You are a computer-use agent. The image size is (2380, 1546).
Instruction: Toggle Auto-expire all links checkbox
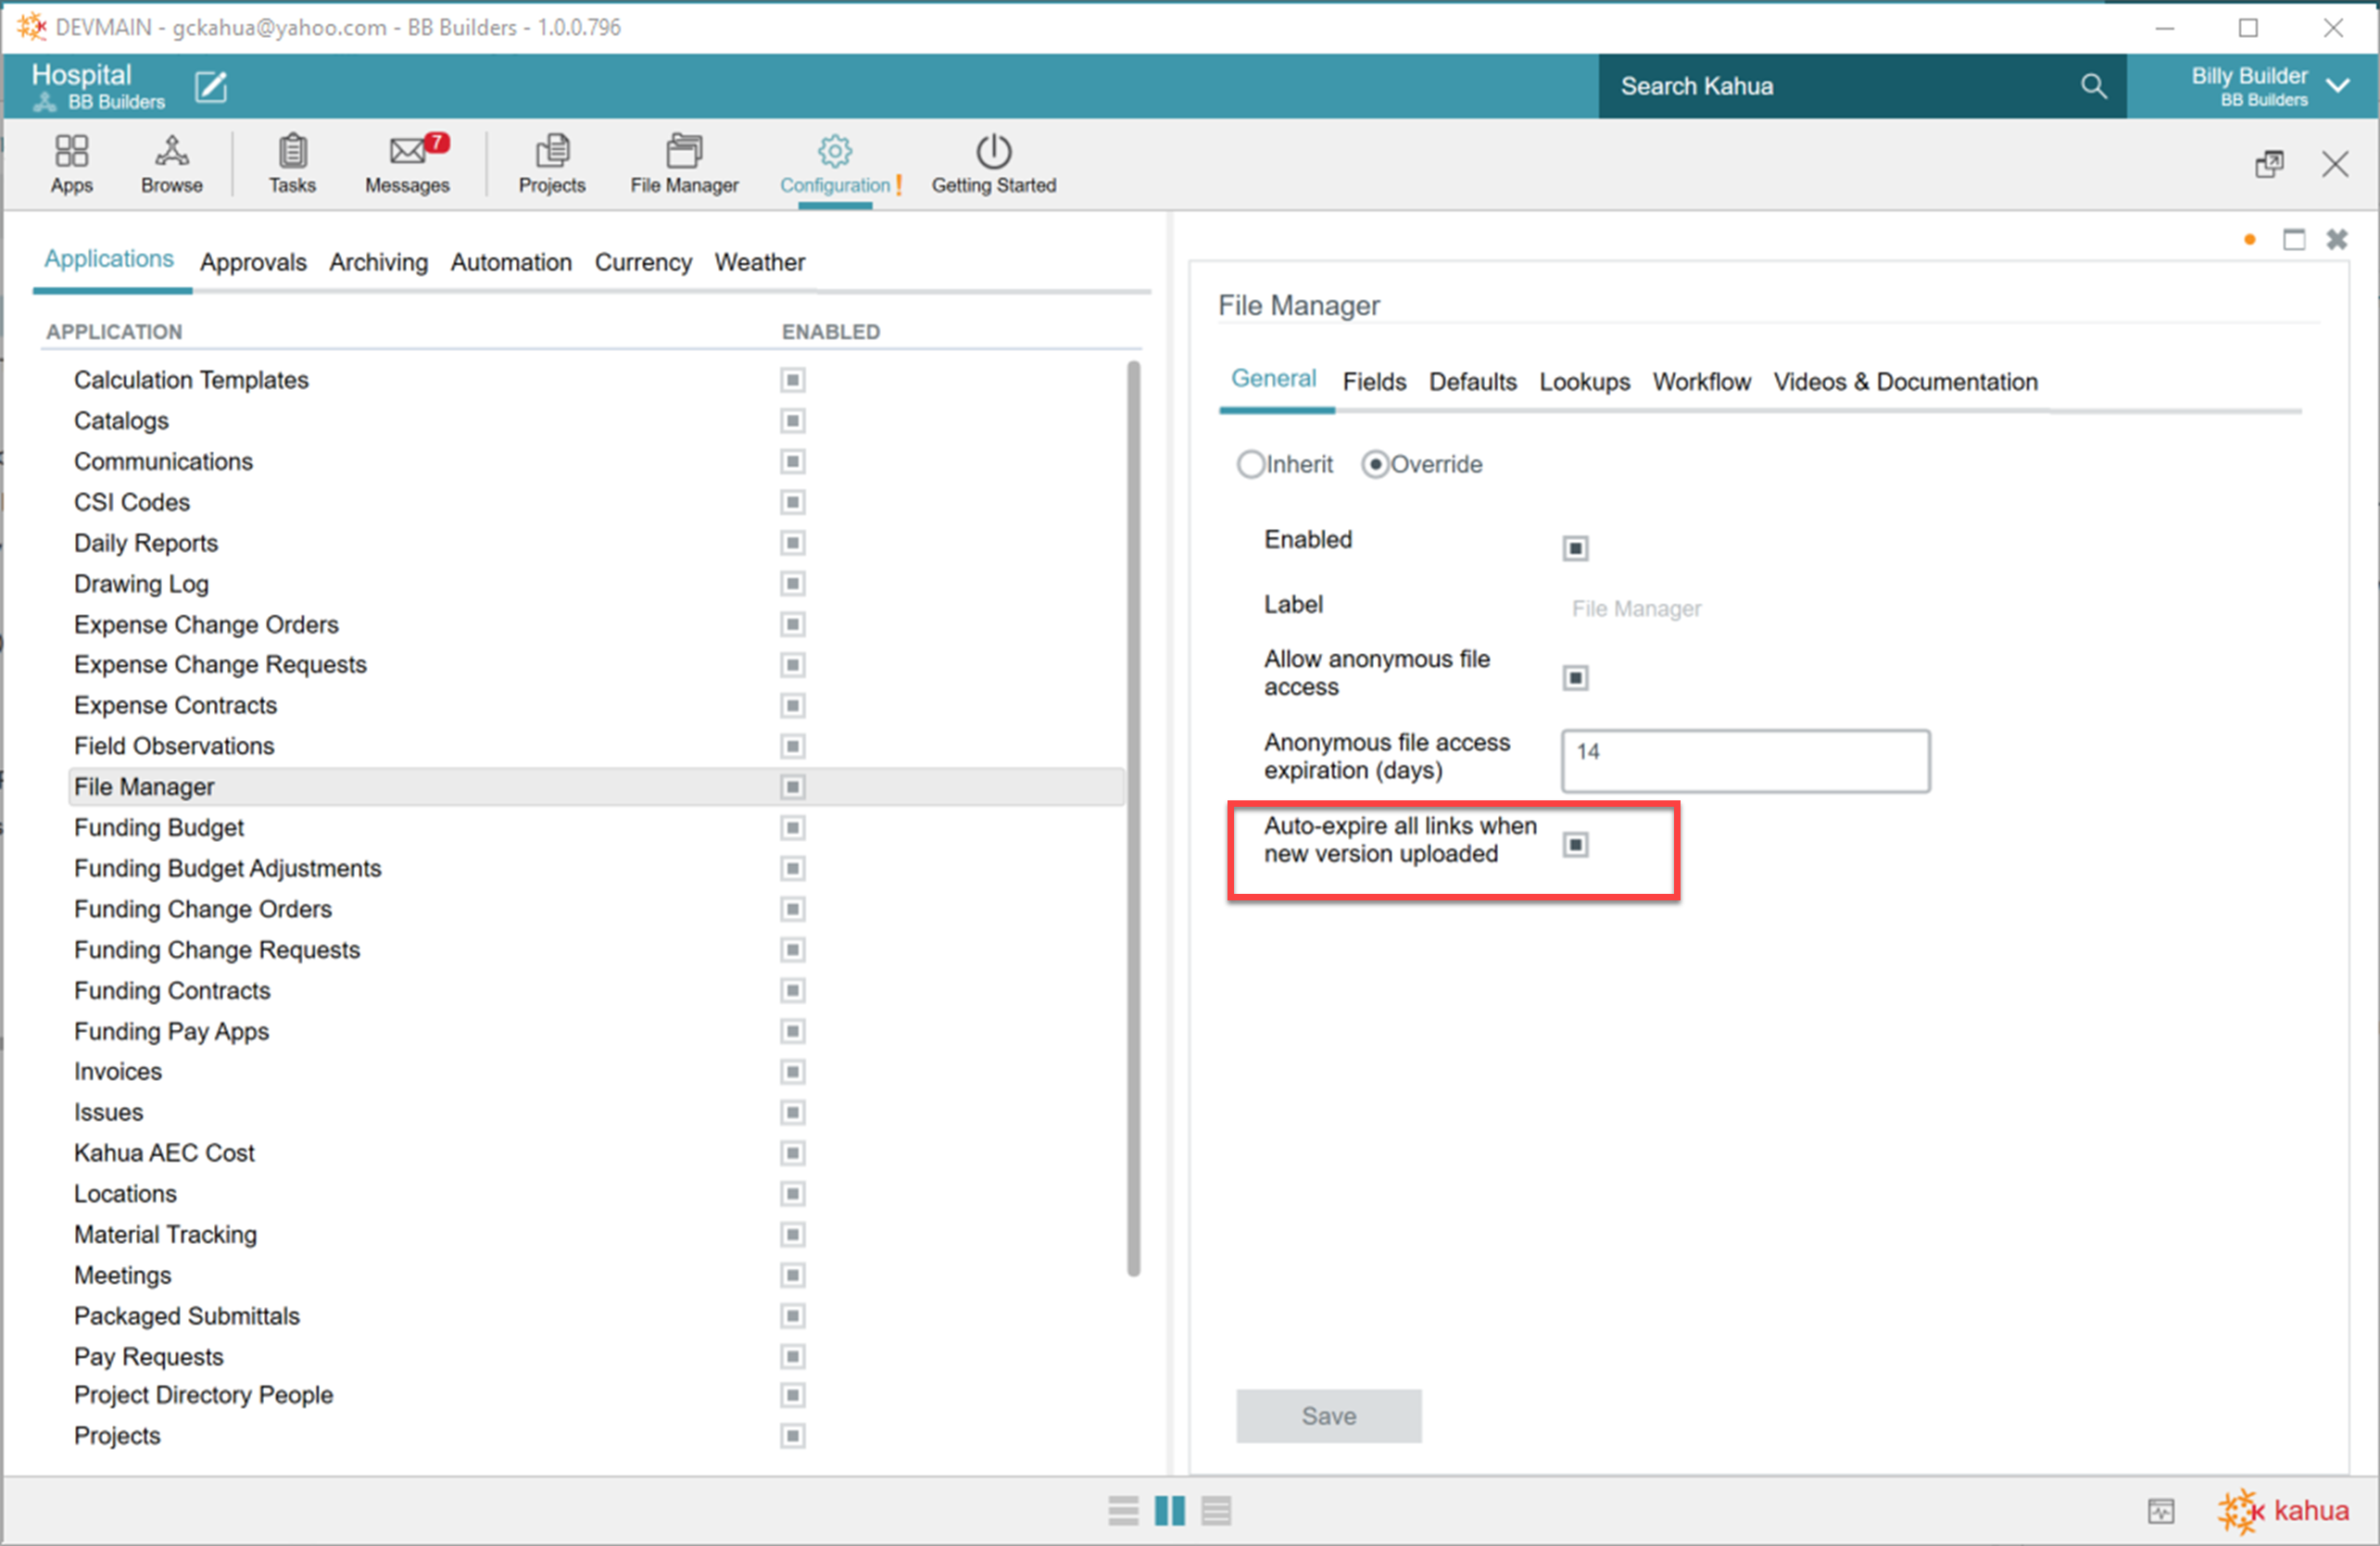(1575, 845)
